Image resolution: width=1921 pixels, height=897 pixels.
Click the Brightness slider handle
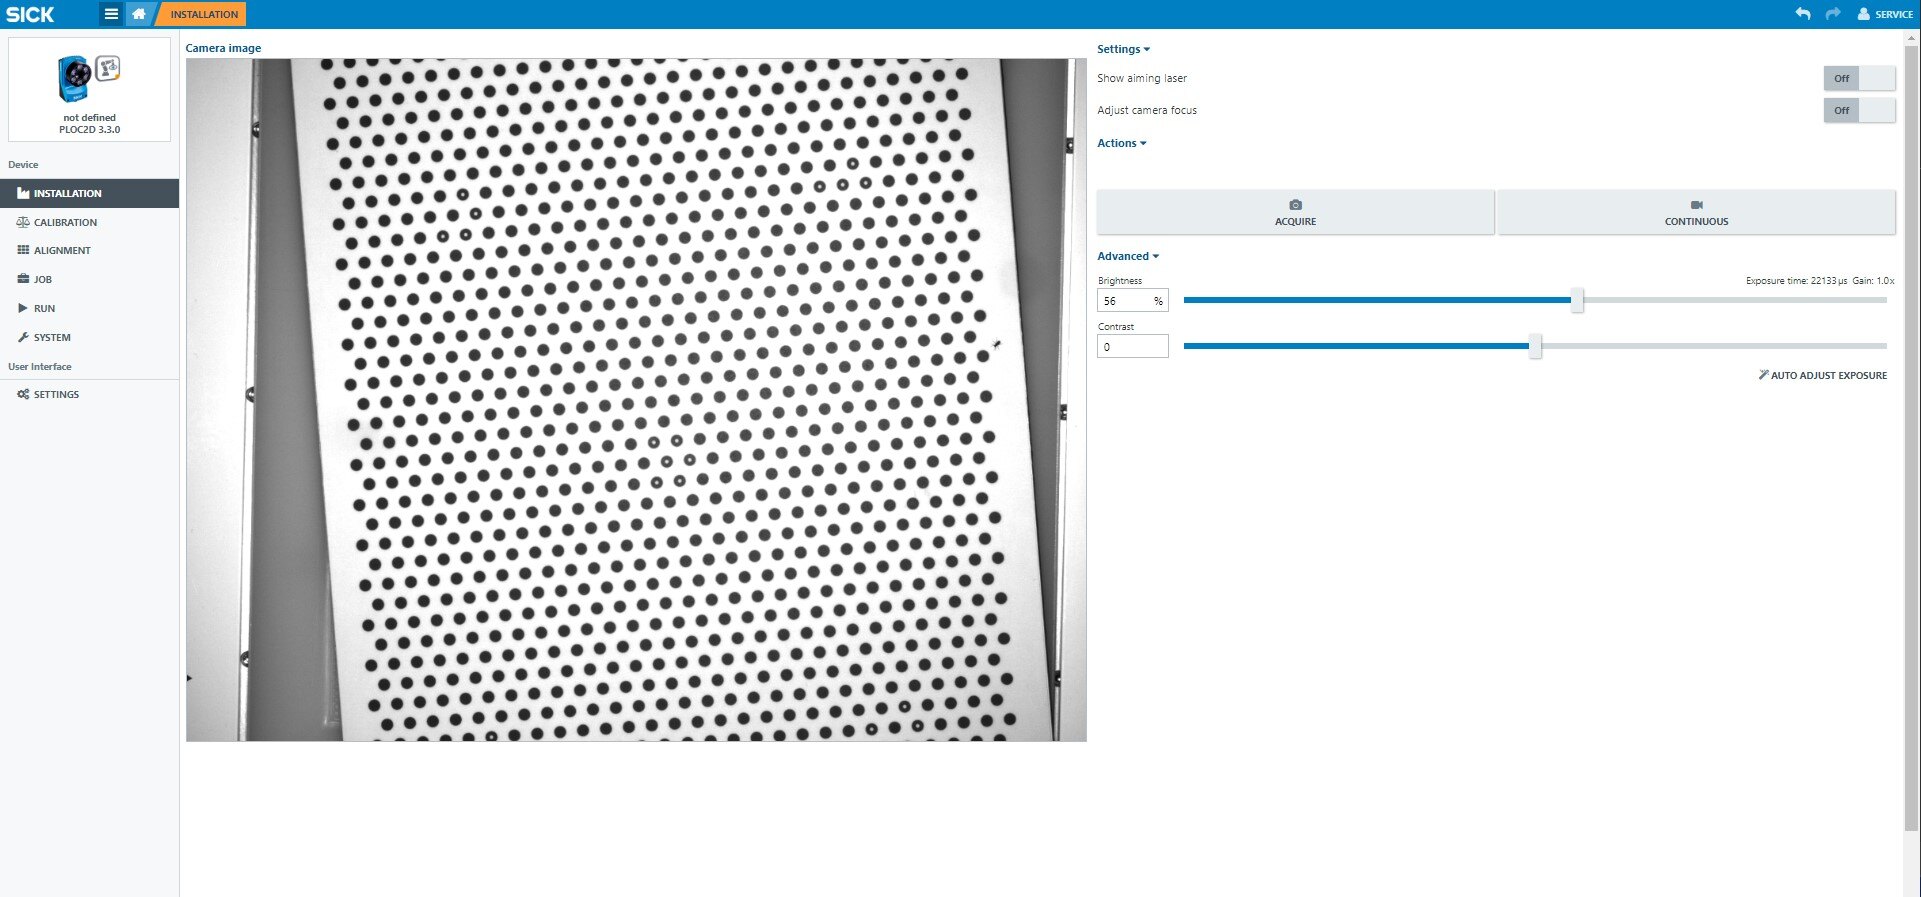(x=1576, y=300)
